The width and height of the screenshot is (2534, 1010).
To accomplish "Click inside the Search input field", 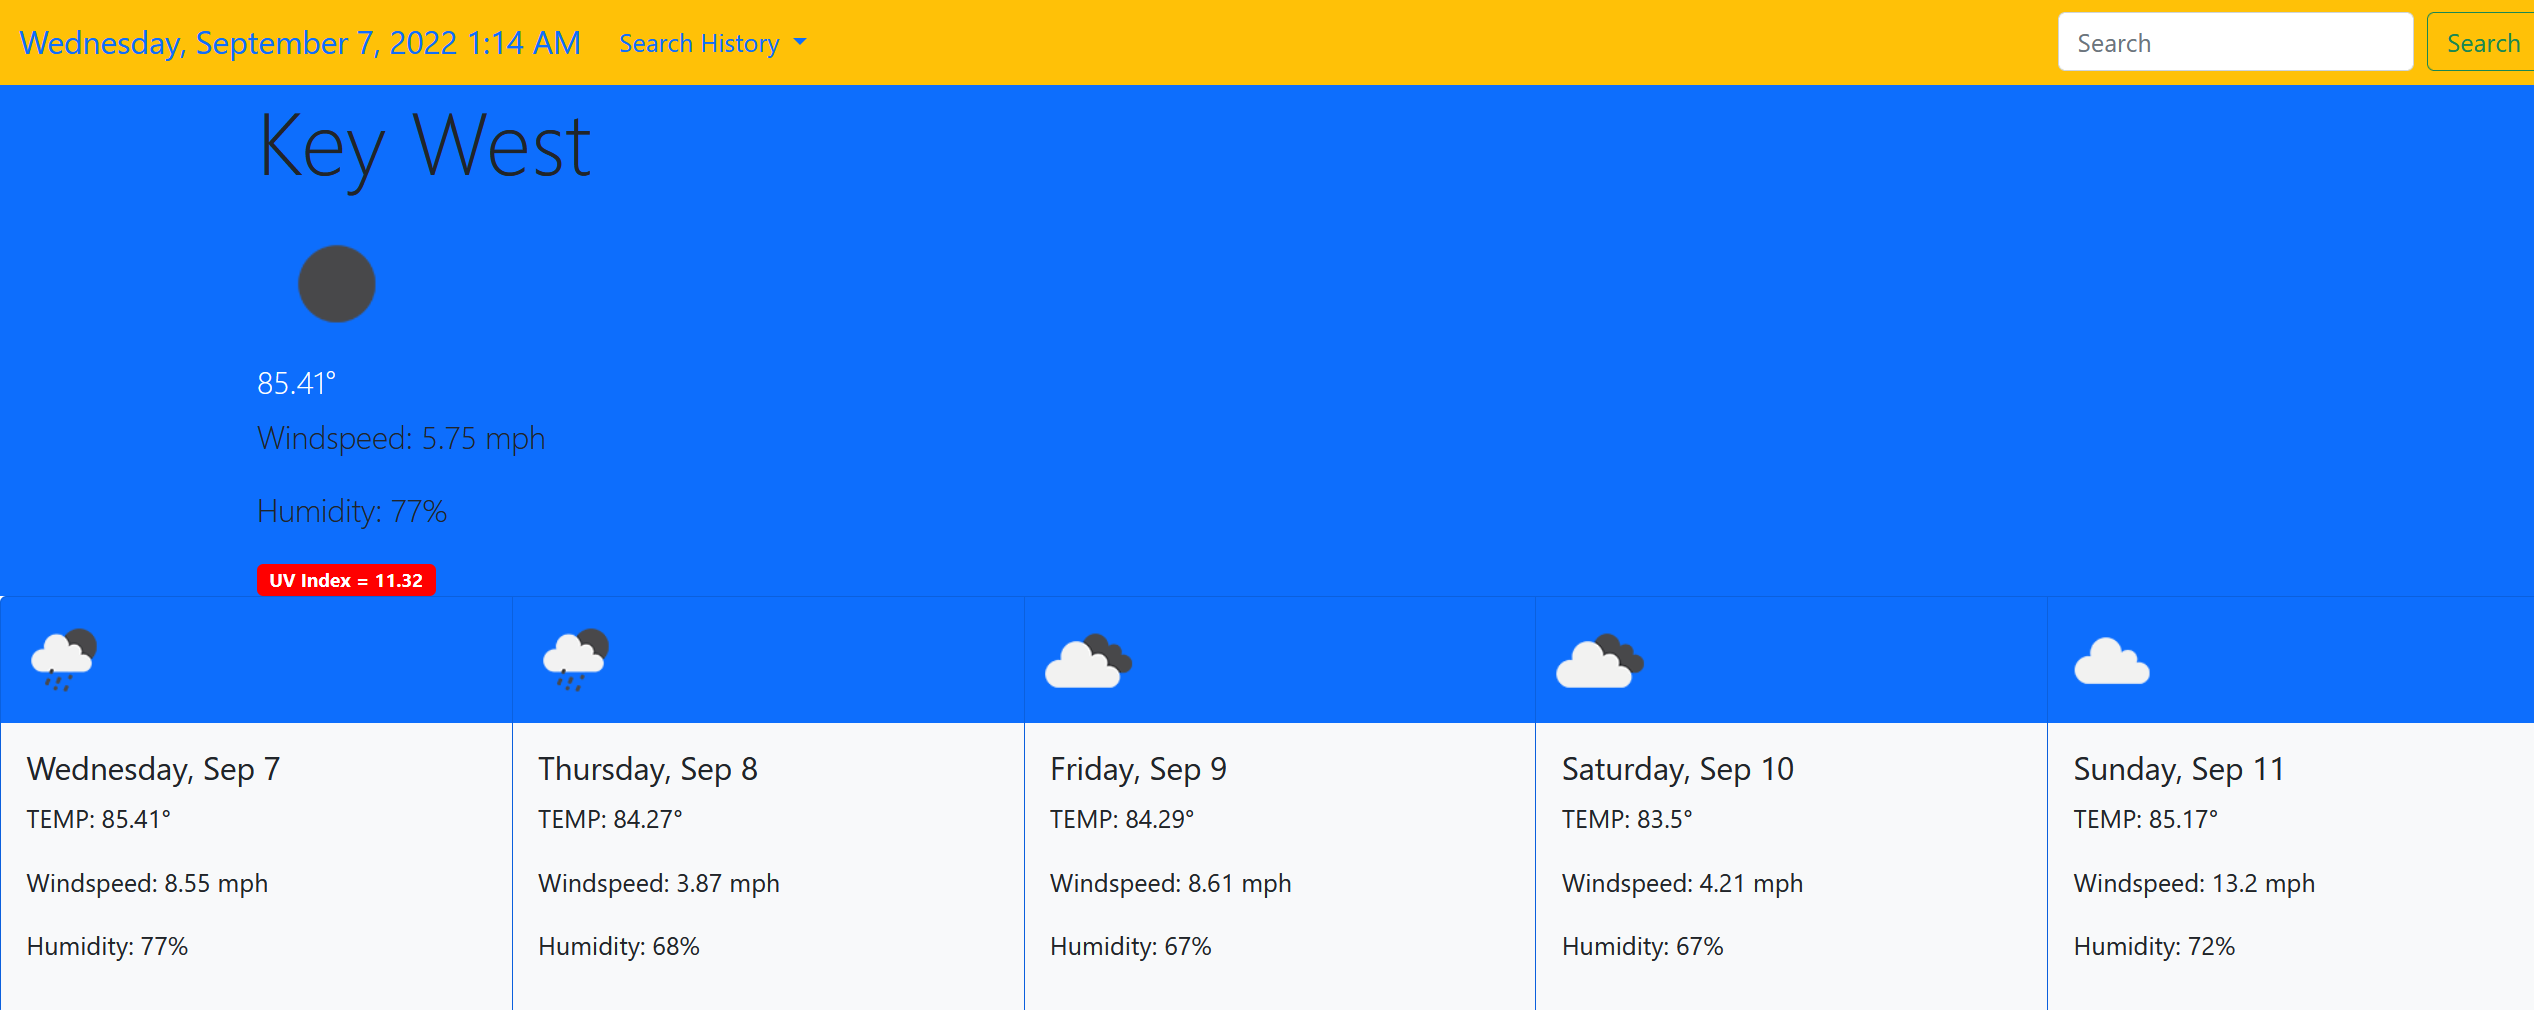I will (x=2235, y=42).
